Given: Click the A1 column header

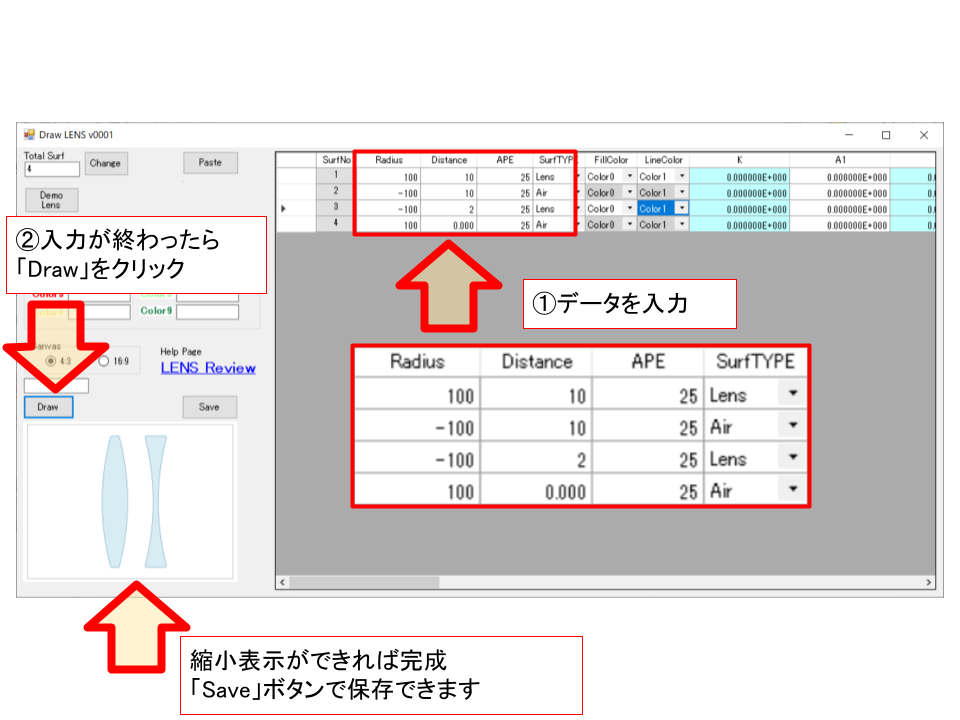Looking at the screenshot, I should click(840, 160).
